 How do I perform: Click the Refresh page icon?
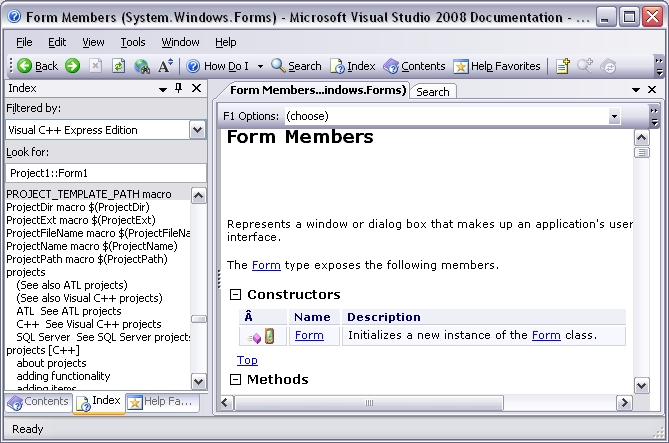point(118,66)
